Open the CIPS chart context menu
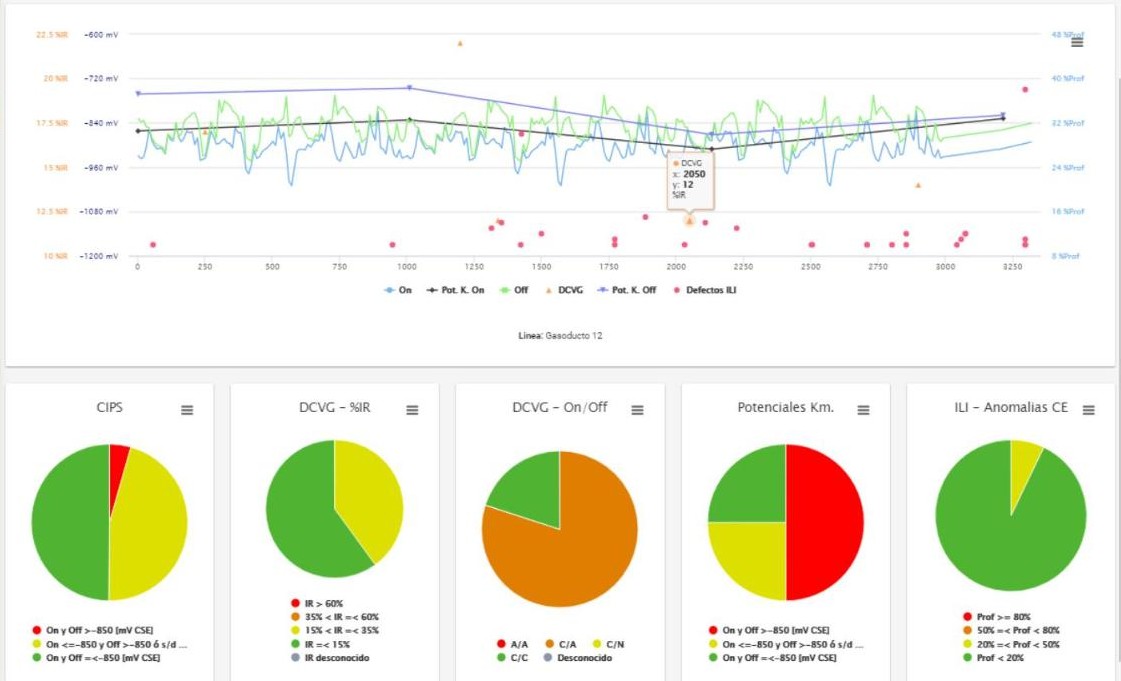This screenshot has height=681, width=1121. tap(187, 410)
